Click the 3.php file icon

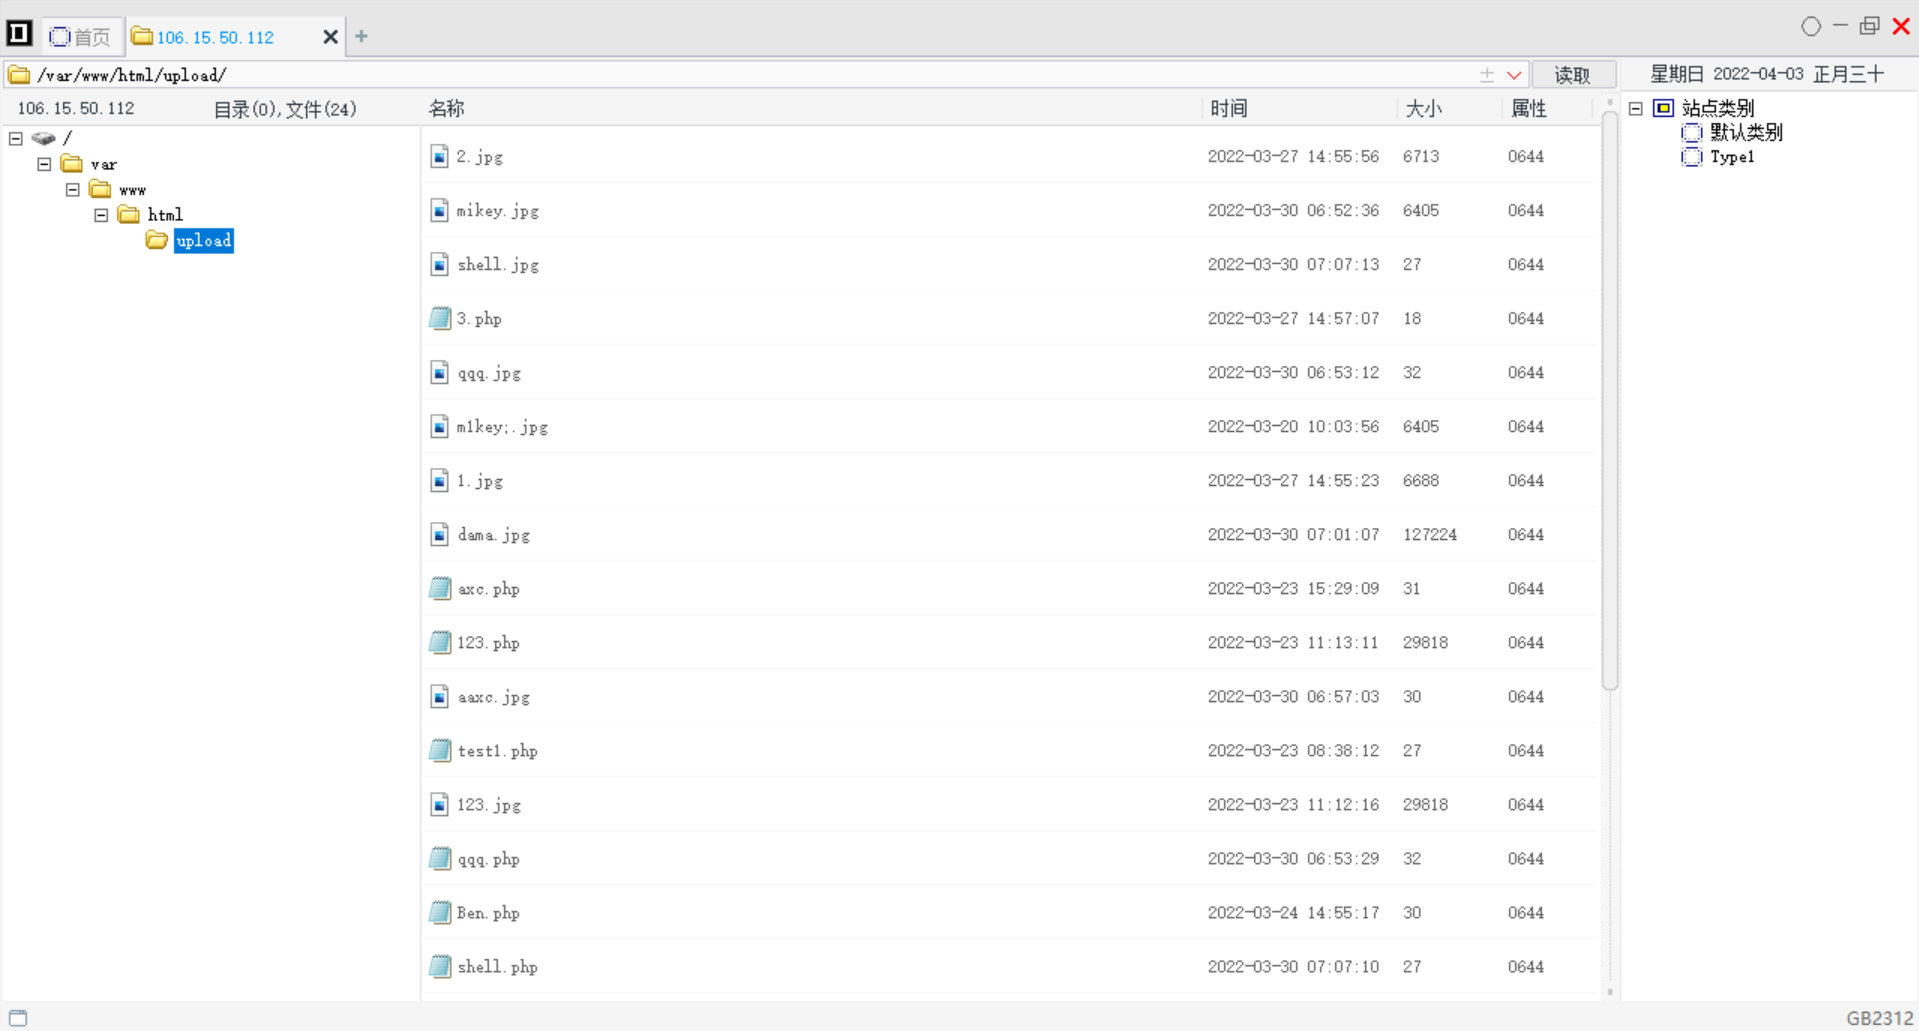(440, 318)
